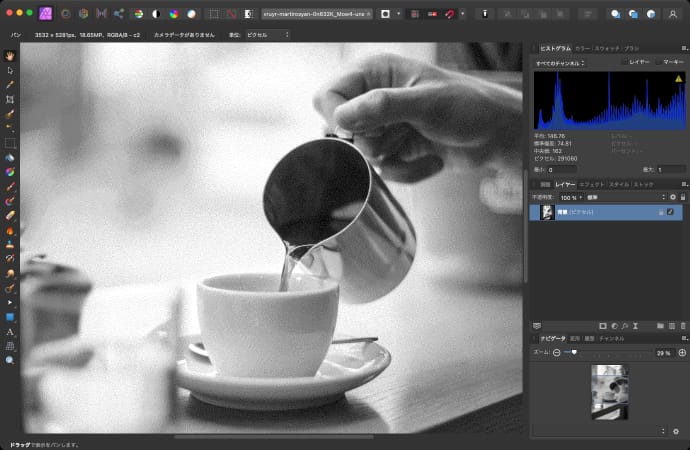Screen dimensions: 690x450
Task: Switch to the エフェクト tab
Action: coord(592,185)
